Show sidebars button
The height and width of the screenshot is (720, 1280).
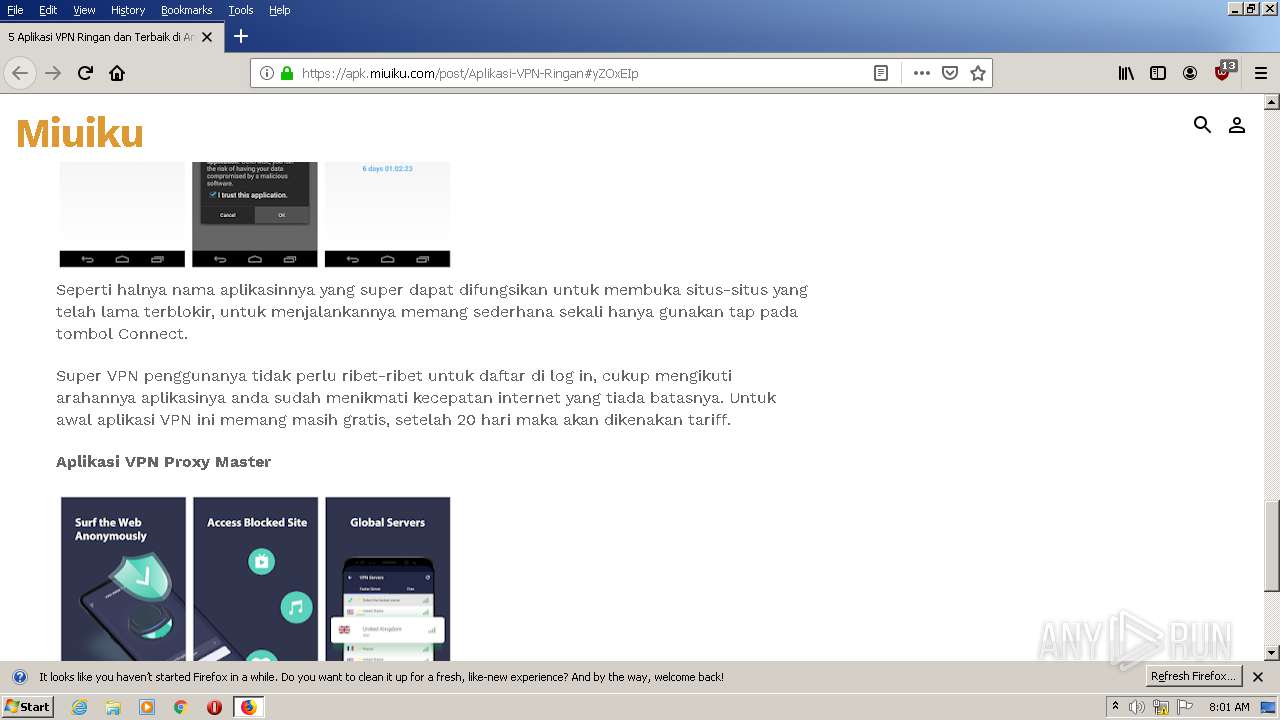click(1158, 73)
